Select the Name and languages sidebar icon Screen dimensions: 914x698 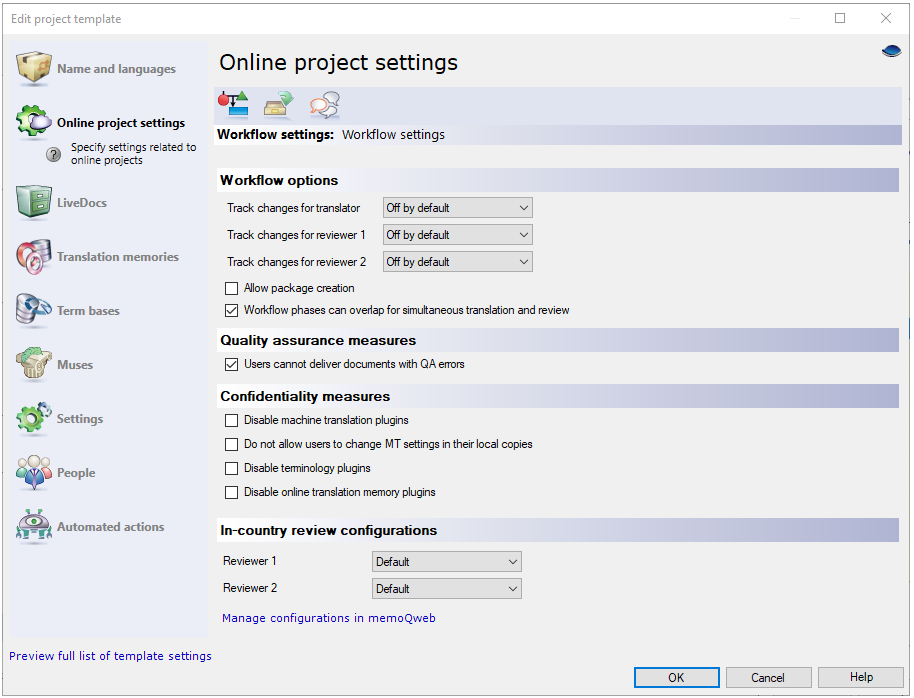[x=33, y=68]
